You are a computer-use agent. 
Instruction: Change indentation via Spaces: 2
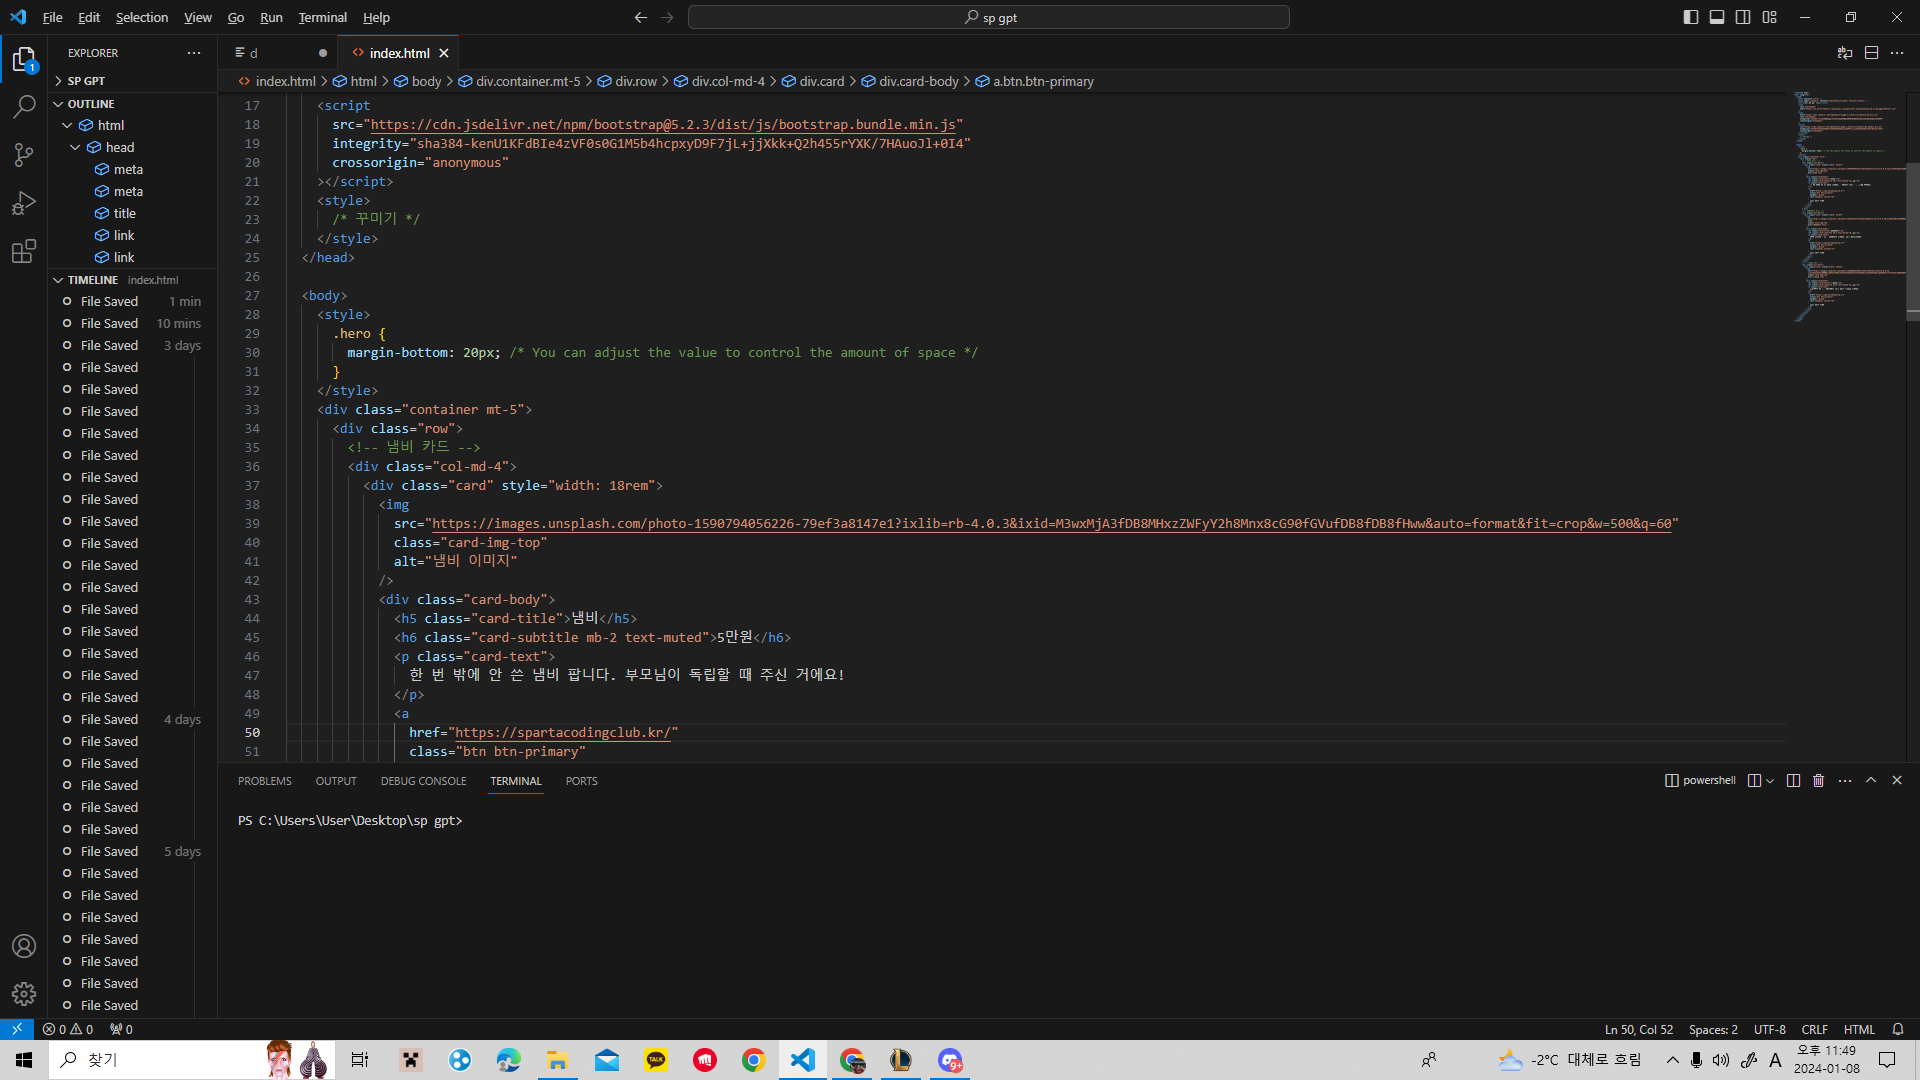pyautogui.click(x=1713, y=1029)
